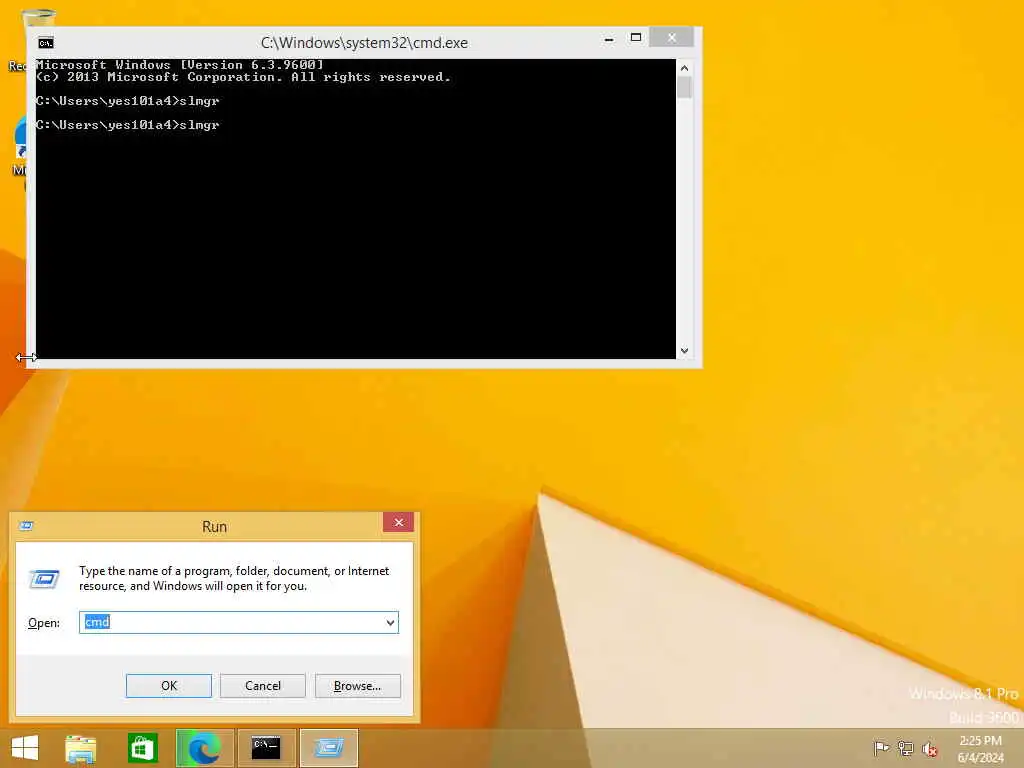Click the network tray icon
Viewport: 1024px width, 768px height.
(905, 748)
